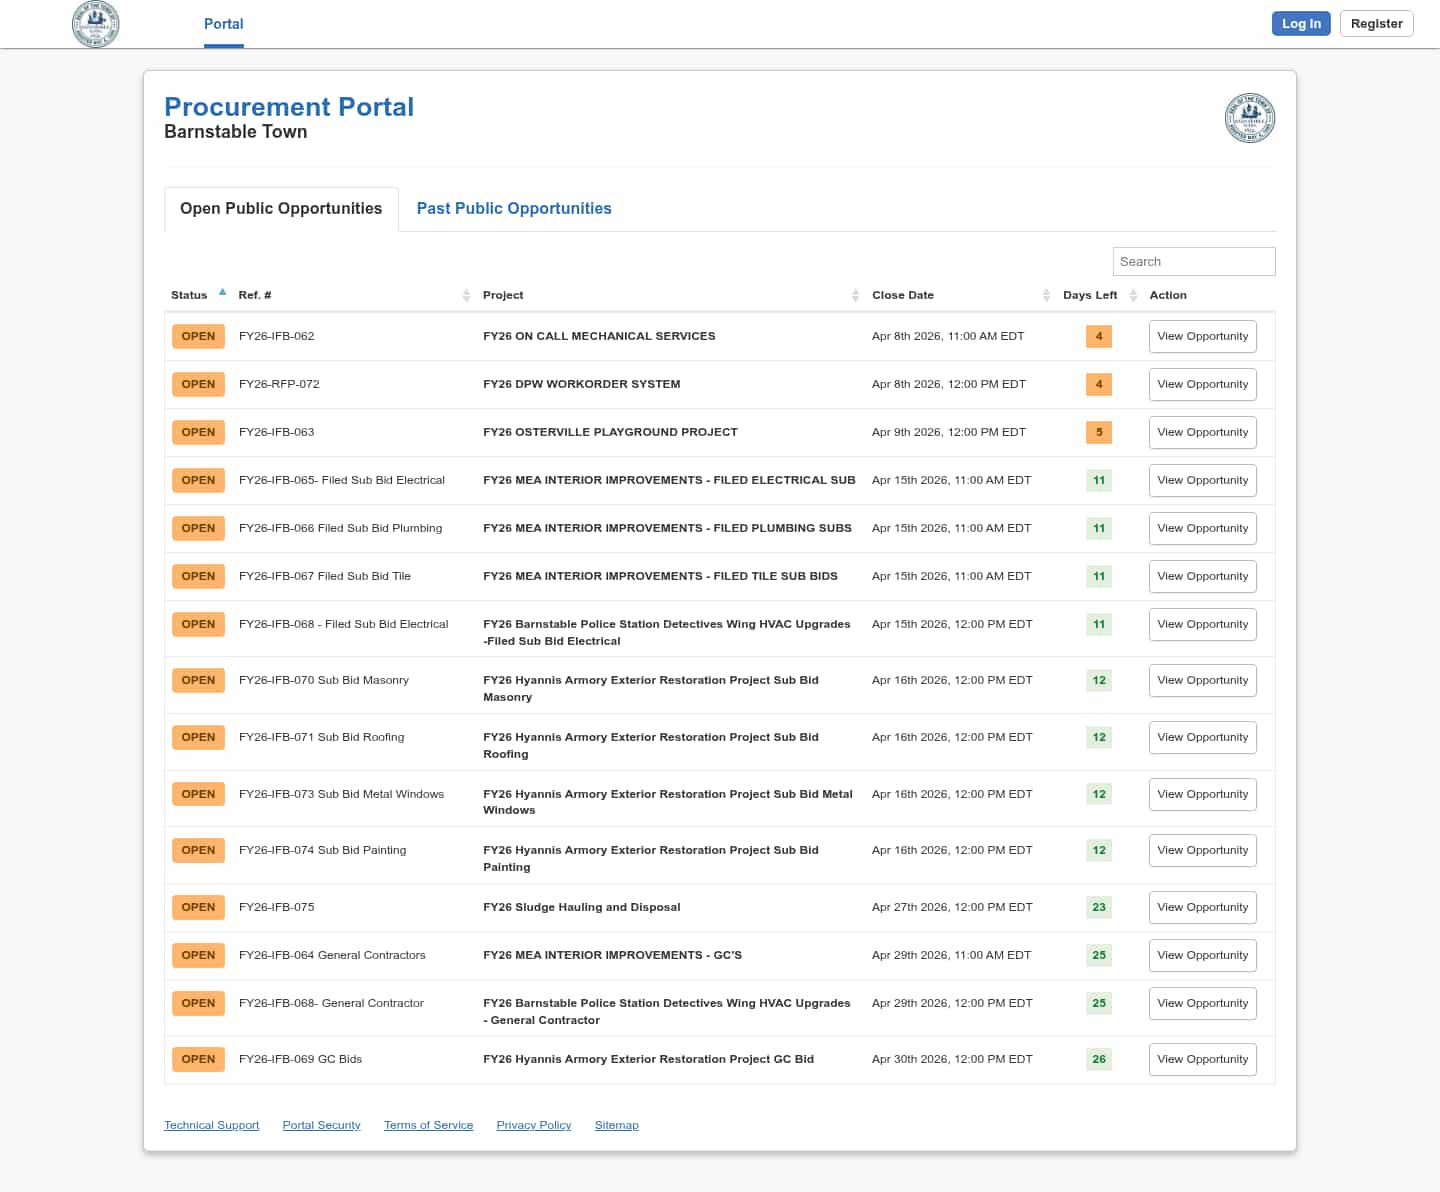The height and width of the screenshot is (1192, 1440).
Task: Click the Barnstable seal beside Procurement Portal heading
Action: [x=1249, y=118]
